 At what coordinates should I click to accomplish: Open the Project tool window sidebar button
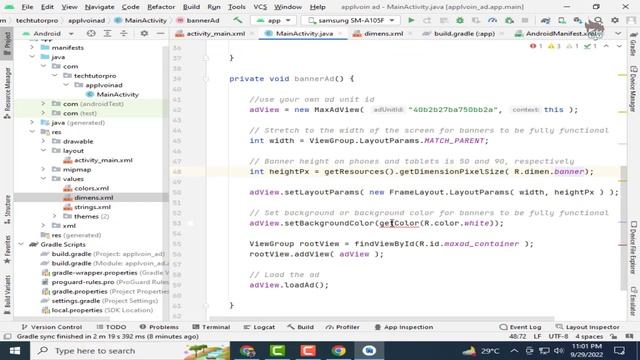[x=7, y=45]
